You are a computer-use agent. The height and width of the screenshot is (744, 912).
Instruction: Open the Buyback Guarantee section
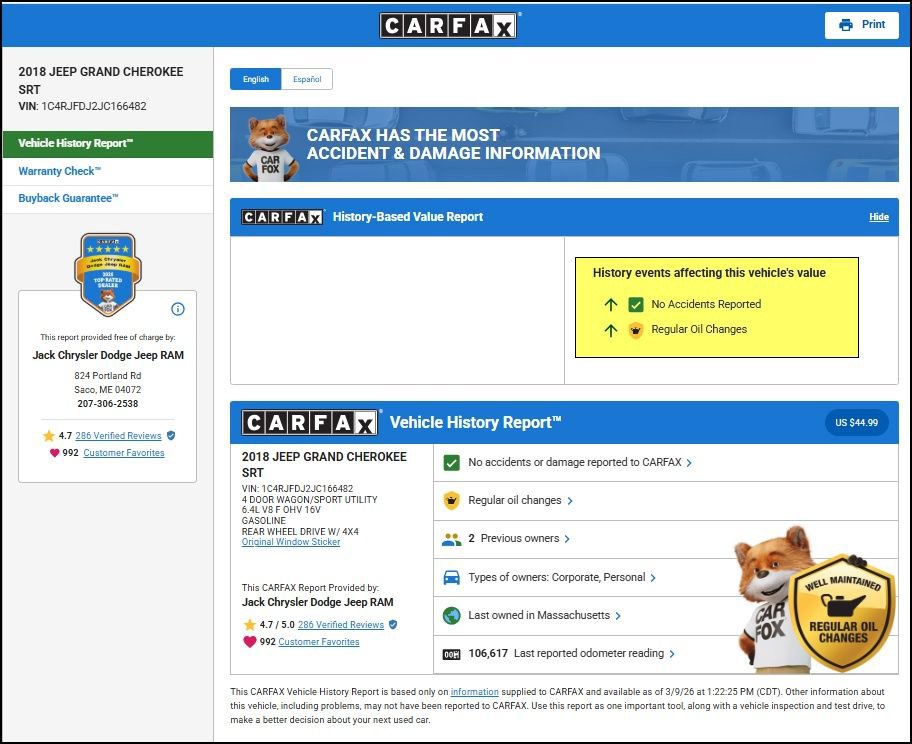coord(68,198)
